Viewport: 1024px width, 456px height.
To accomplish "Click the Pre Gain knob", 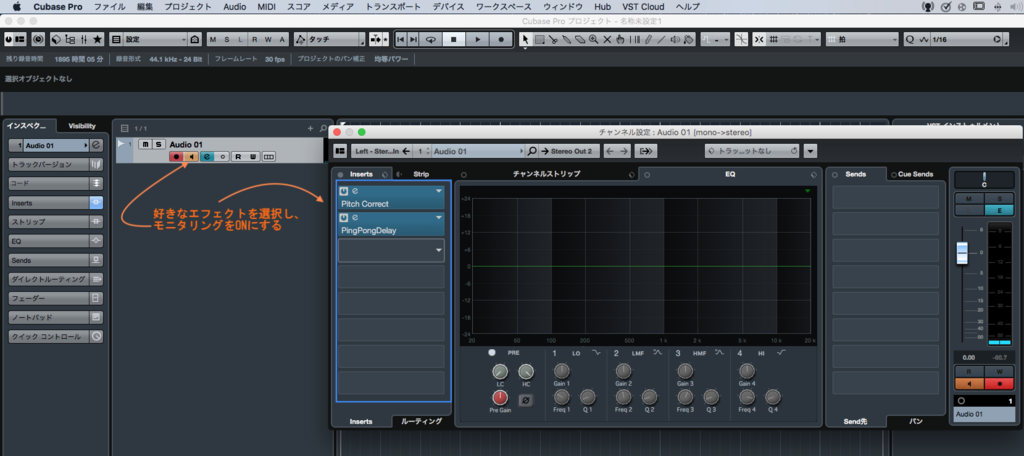I will click(x=500, y=397).
